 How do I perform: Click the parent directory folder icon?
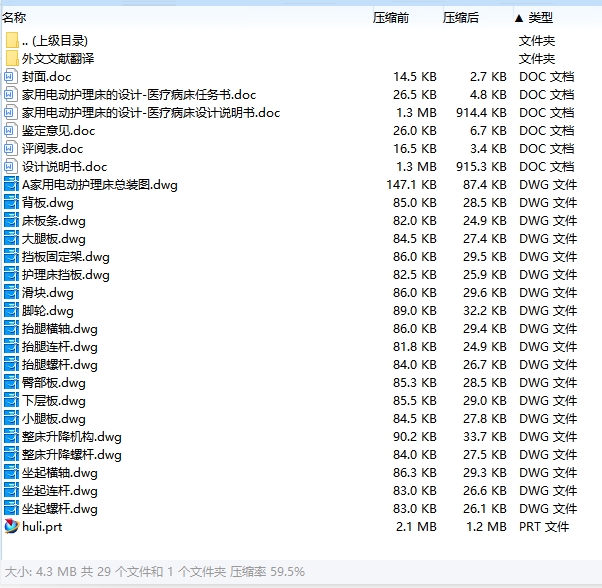12,40
